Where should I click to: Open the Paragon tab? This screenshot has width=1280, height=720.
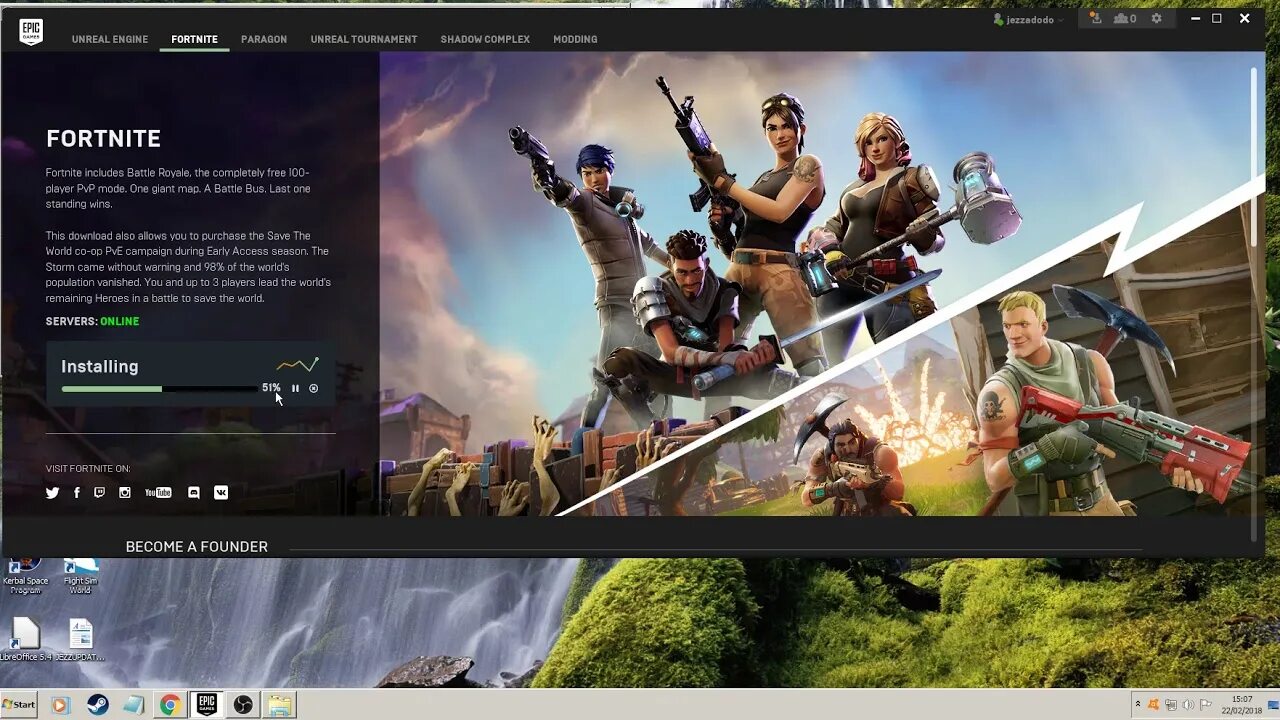click(264, 39)
